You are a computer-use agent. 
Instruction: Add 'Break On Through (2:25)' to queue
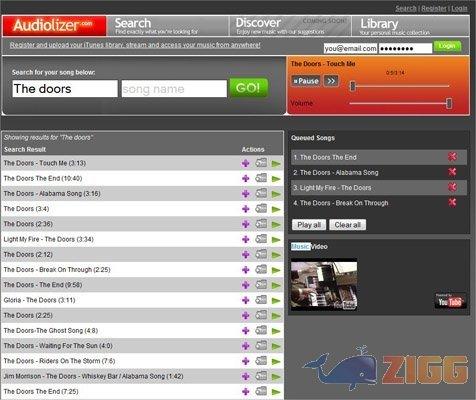point(246,270)
